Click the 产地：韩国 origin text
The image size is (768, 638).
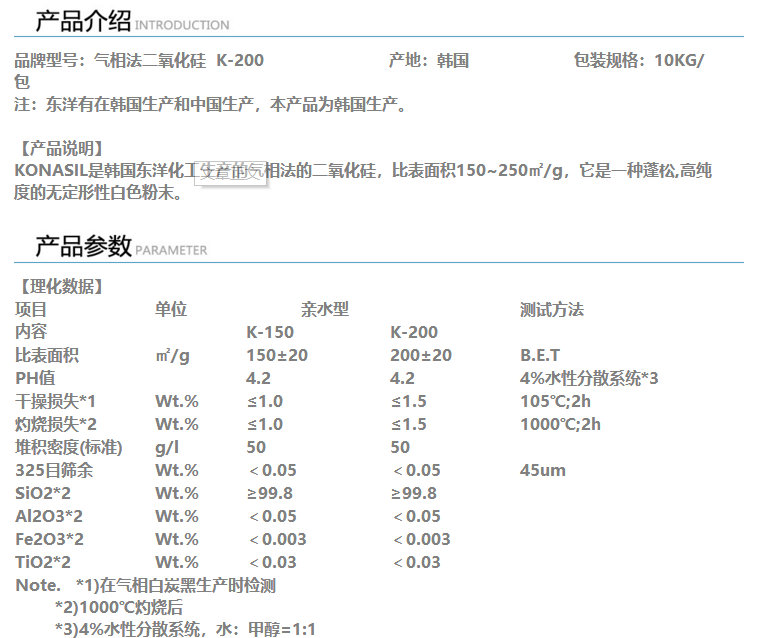428,61
